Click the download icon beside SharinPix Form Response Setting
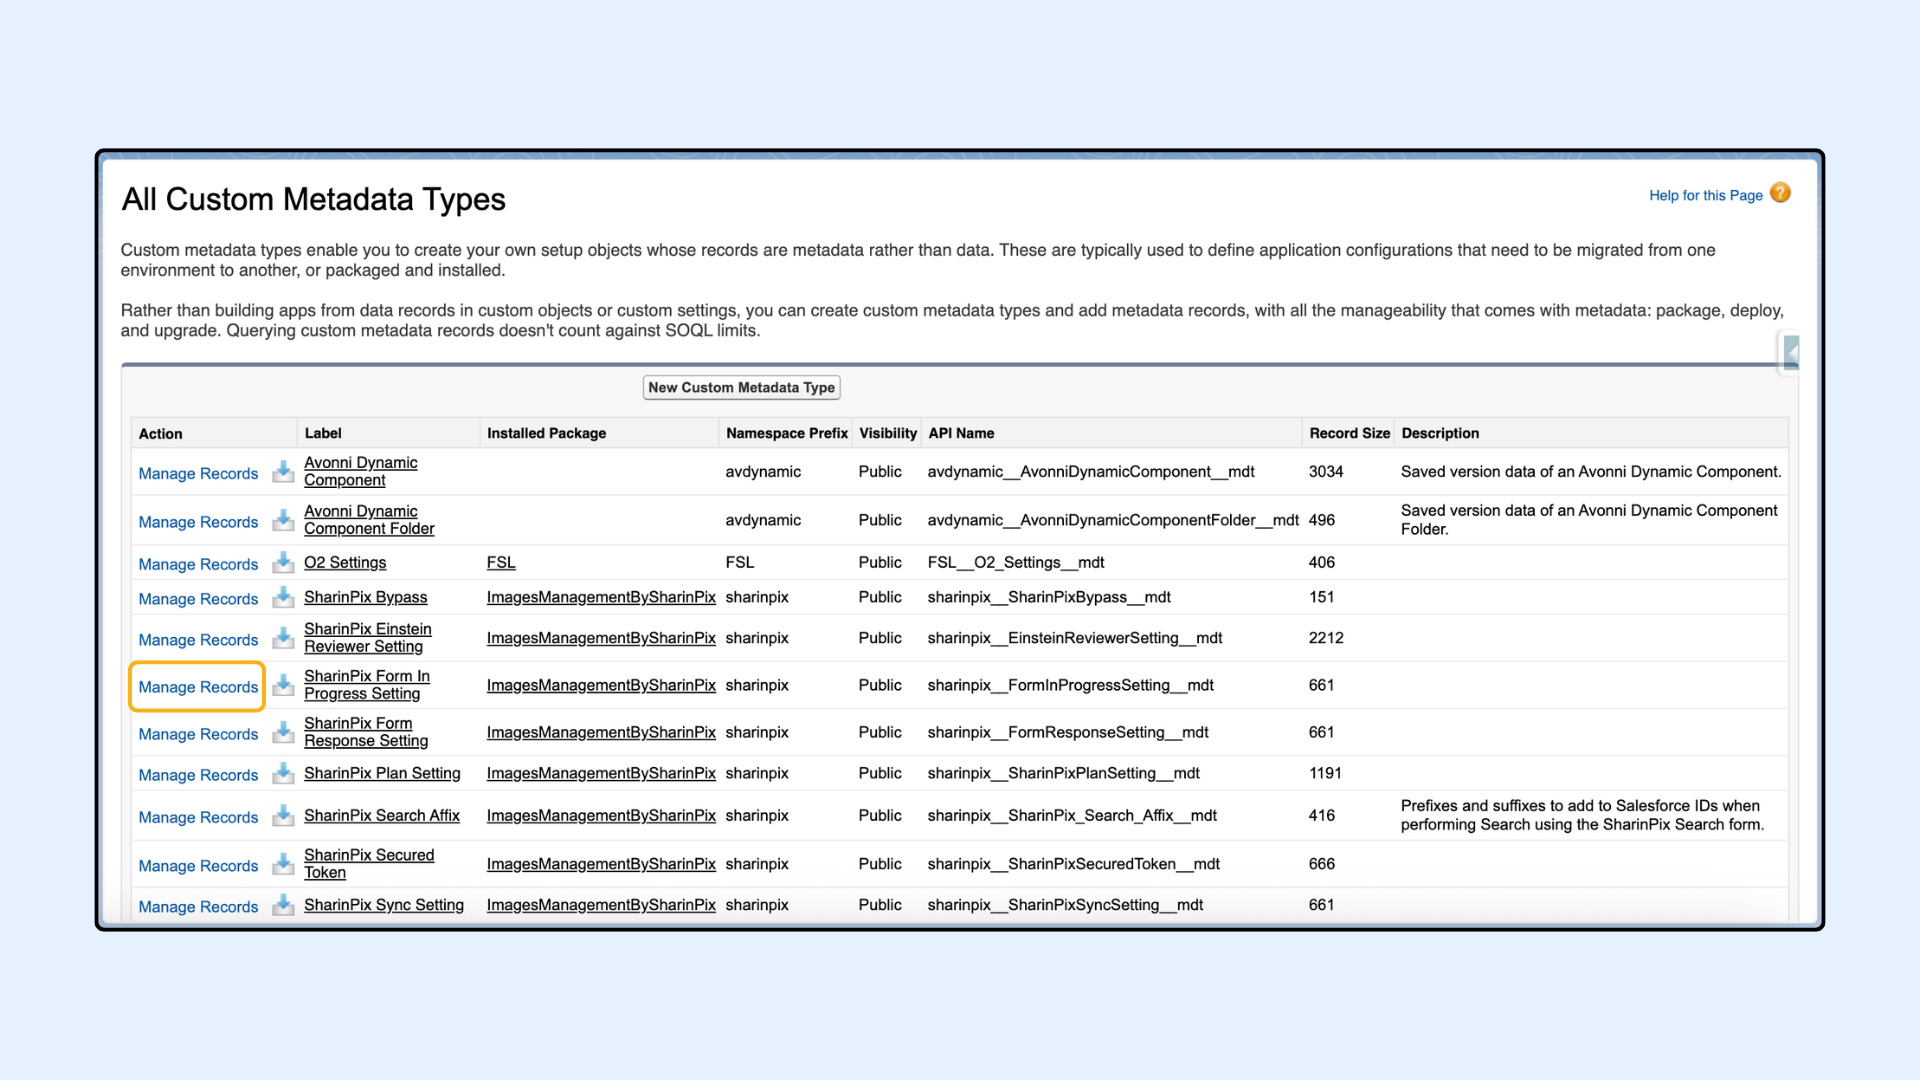The height and width of the screenshot is (1080, 1920). click(283, 732)
